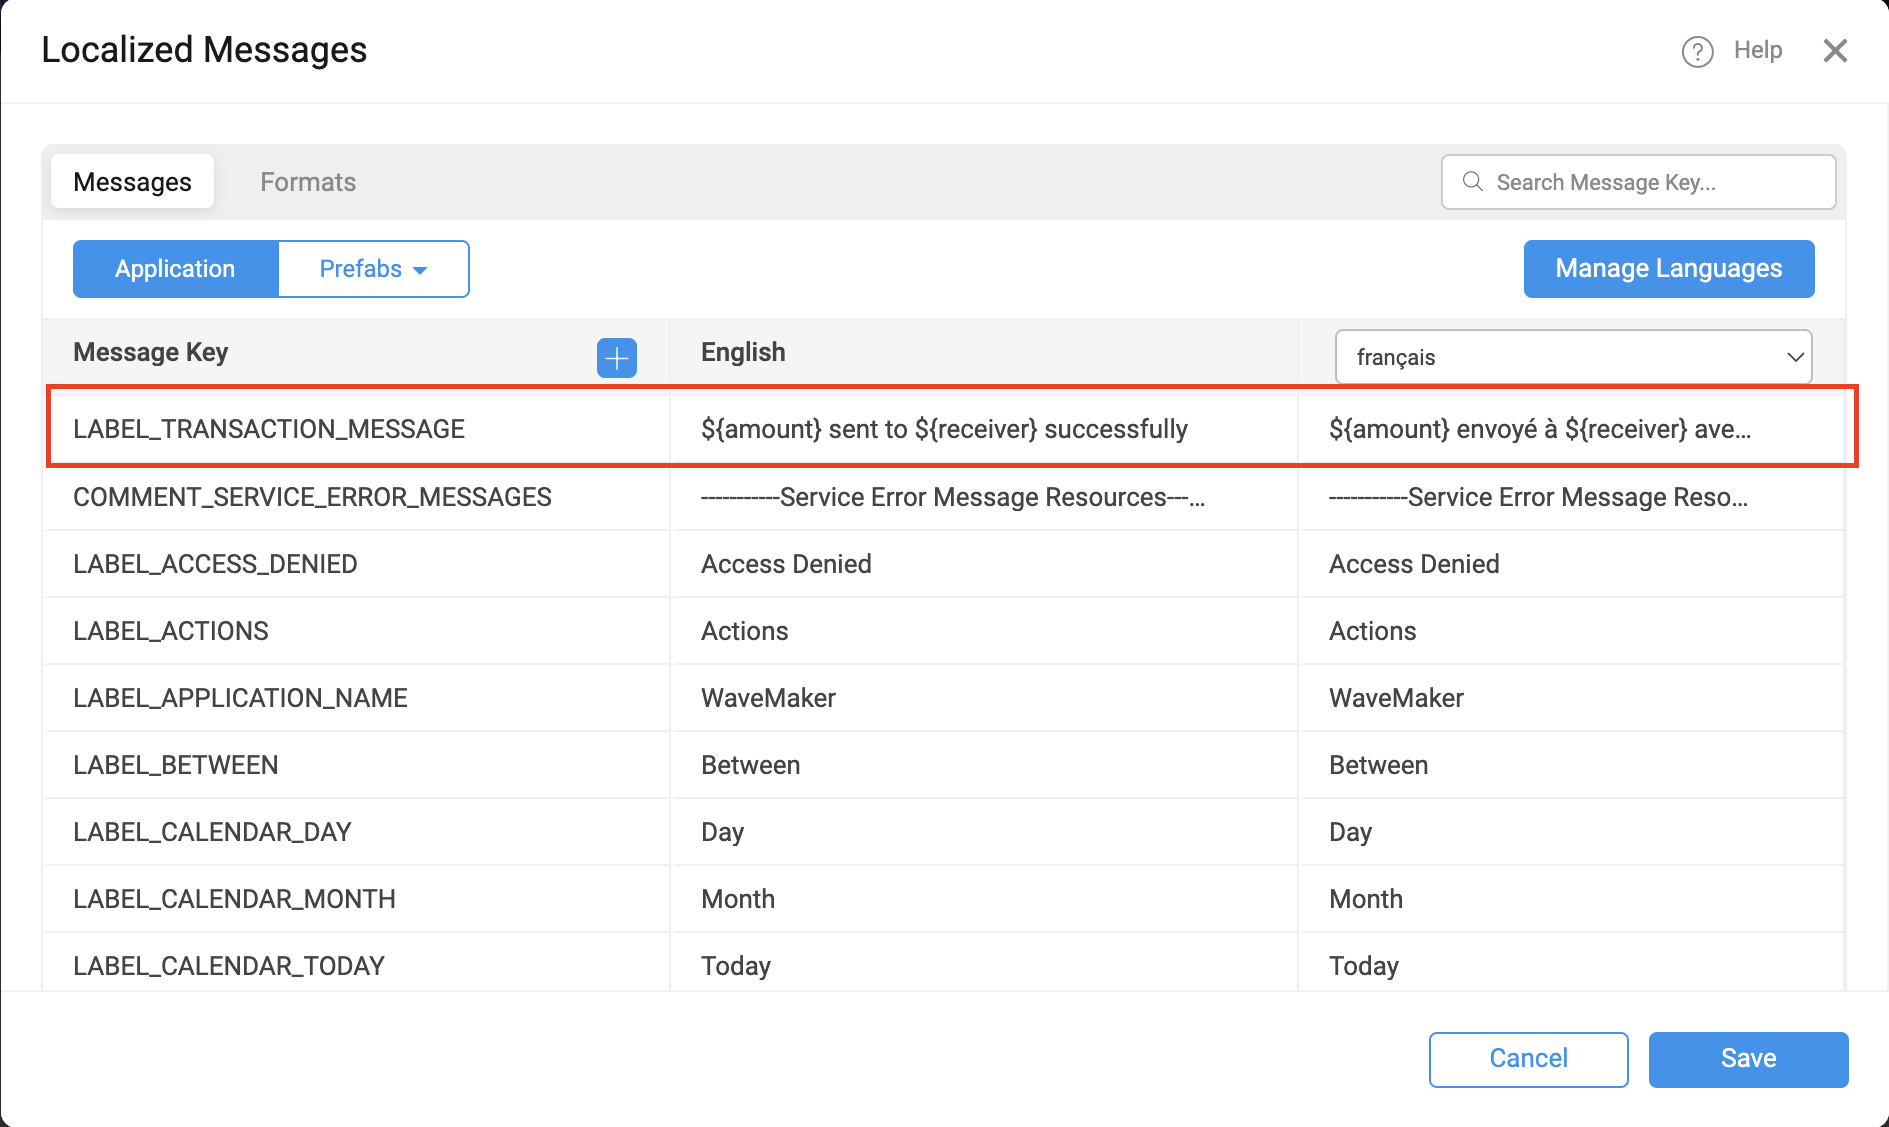Viewport: 1889px width, 1127px height.
Task: Open the français language dropdown
Action: (x=1572, y=356)
